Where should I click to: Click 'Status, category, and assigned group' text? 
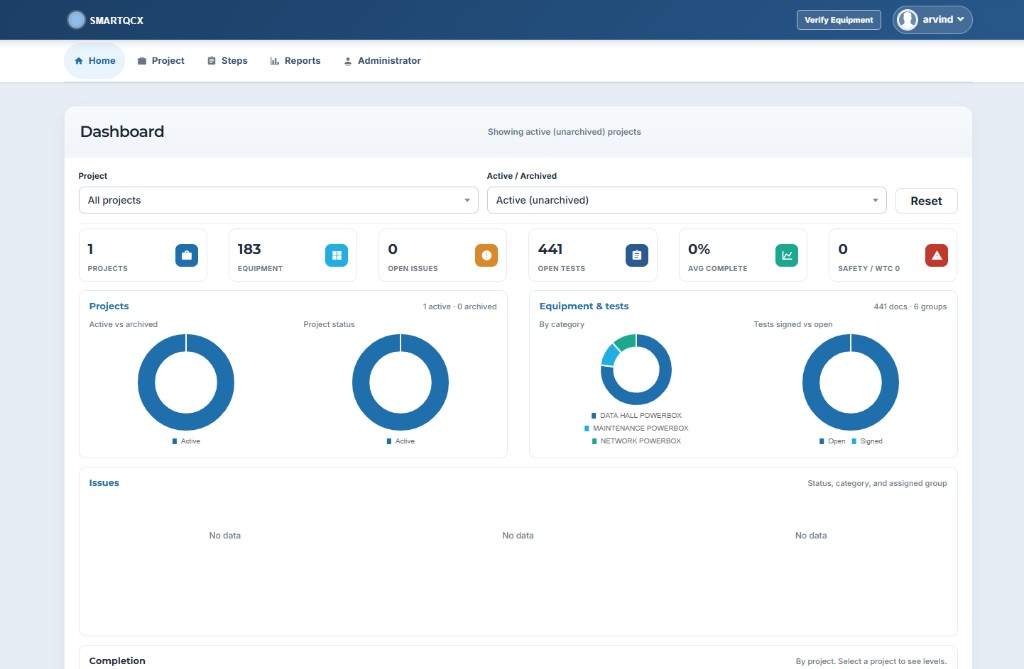[877, 483]
